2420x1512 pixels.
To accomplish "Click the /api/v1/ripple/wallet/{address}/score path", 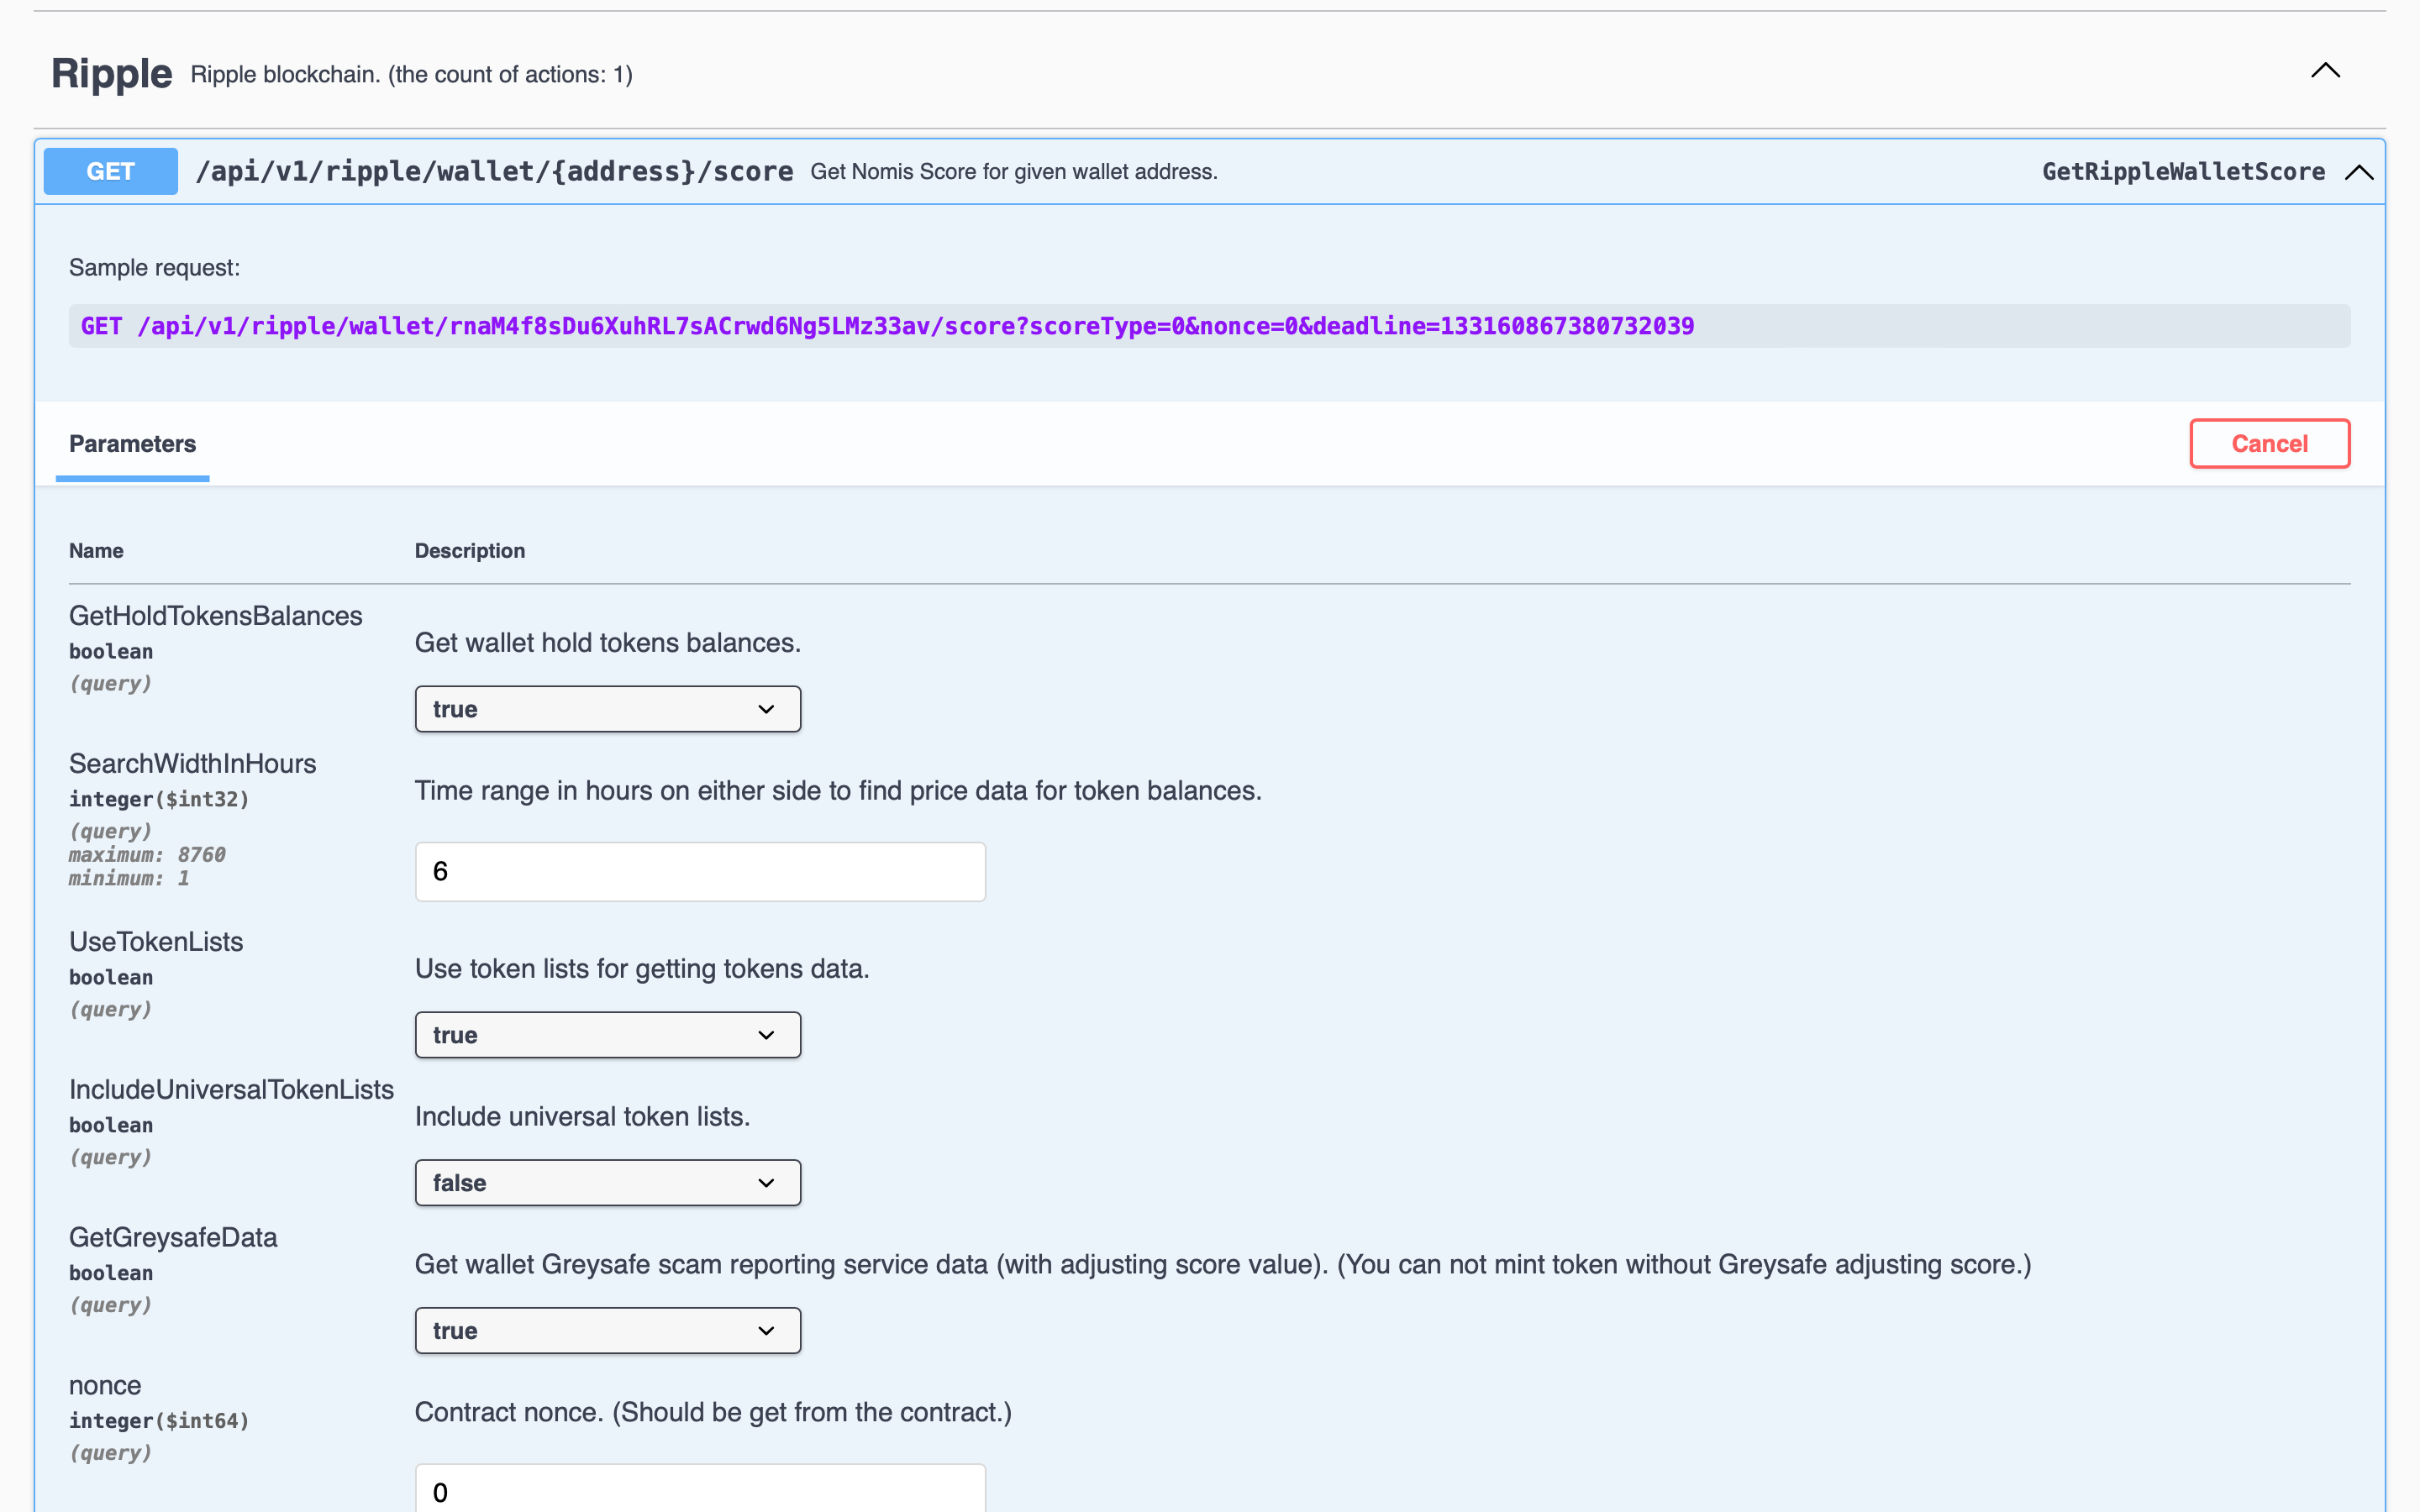I will [494, 171].
